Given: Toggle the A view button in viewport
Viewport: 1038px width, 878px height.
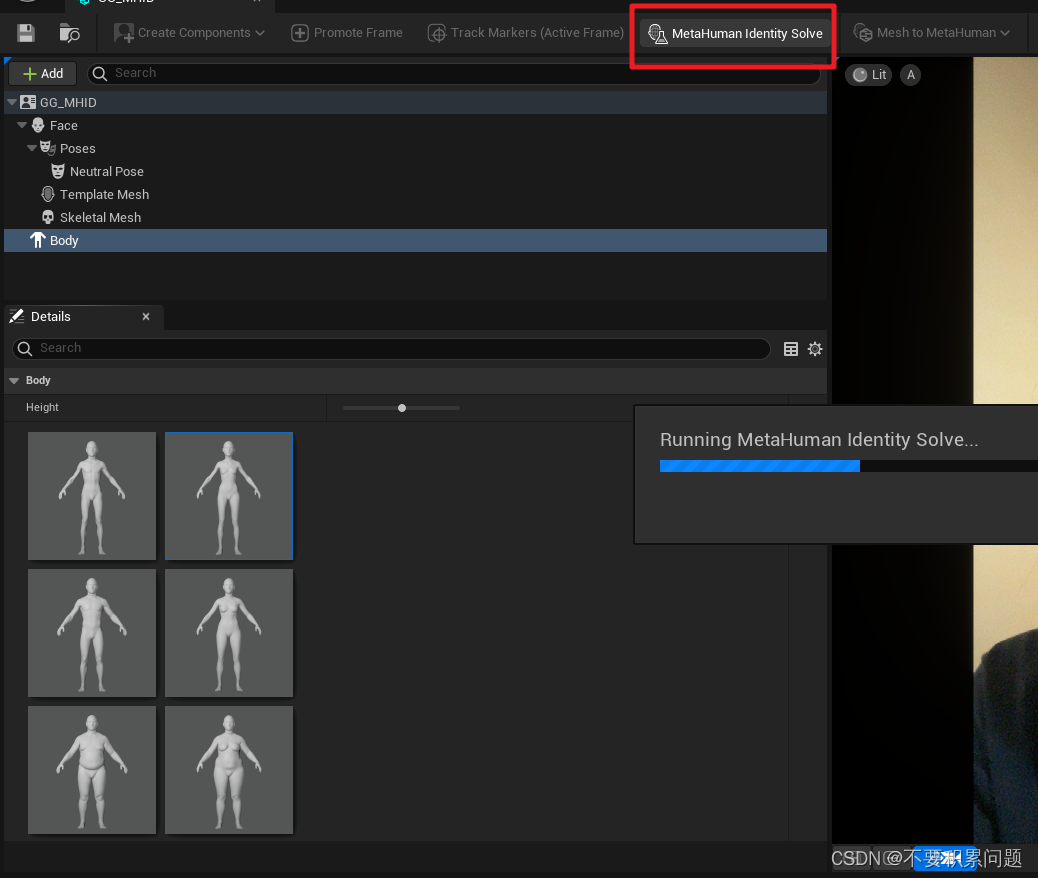Looking at the screenshot, I should [x=911, y=75].
